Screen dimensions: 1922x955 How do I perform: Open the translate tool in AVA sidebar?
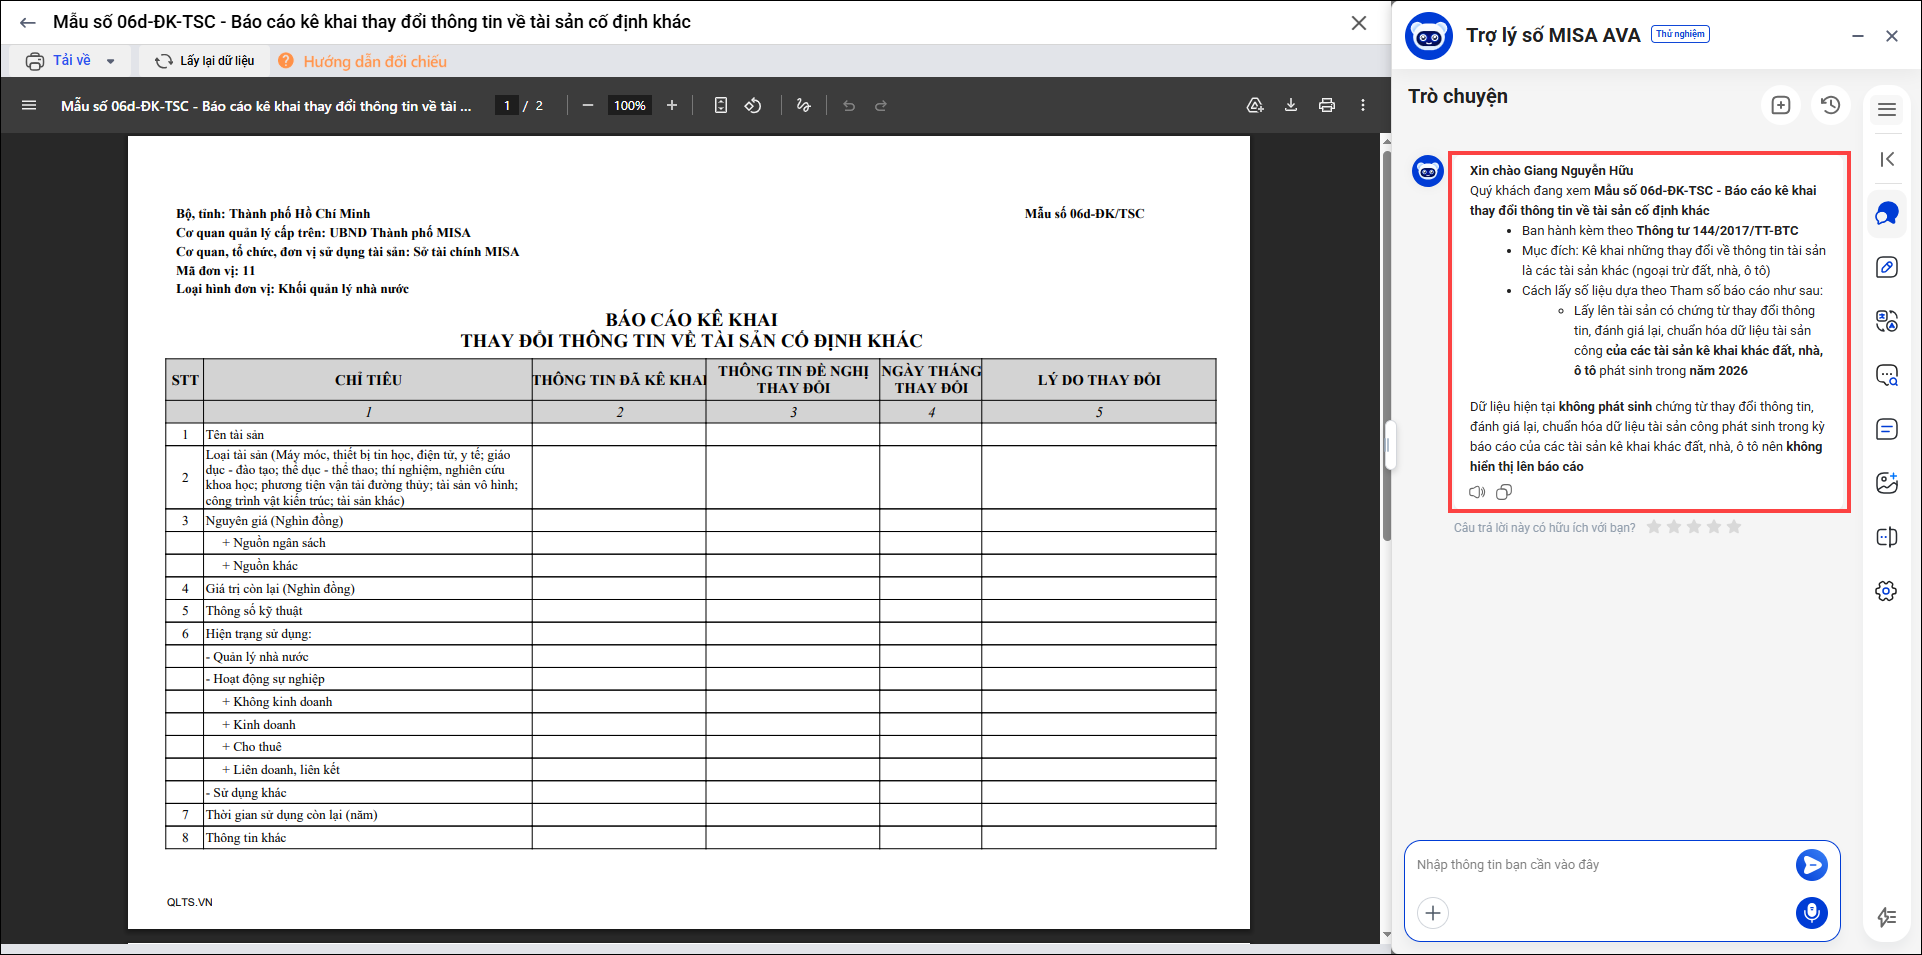[x=1887, y=321]
